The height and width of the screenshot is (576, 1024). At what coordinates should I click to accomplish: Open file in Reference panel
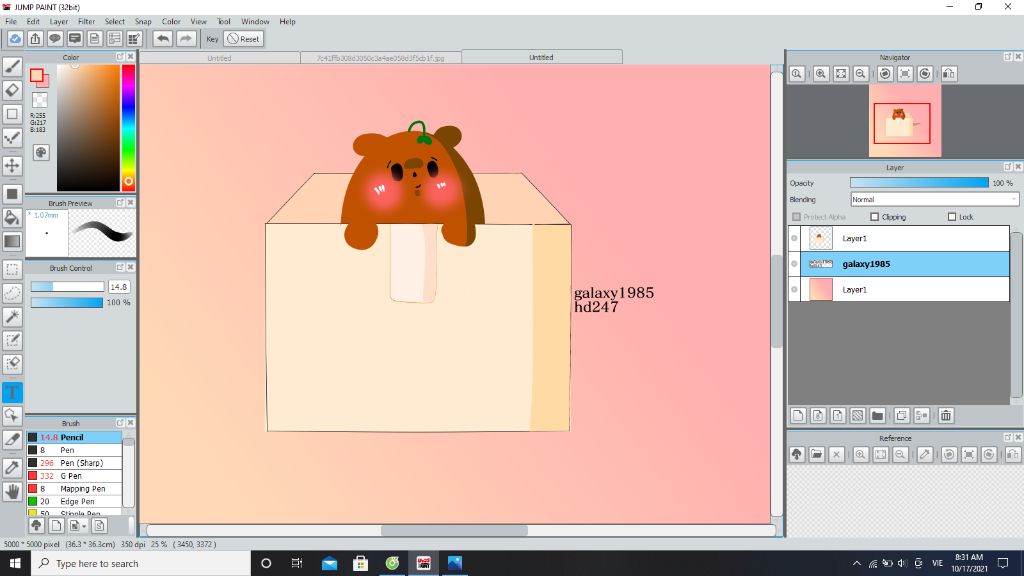[x=816, y=455]
